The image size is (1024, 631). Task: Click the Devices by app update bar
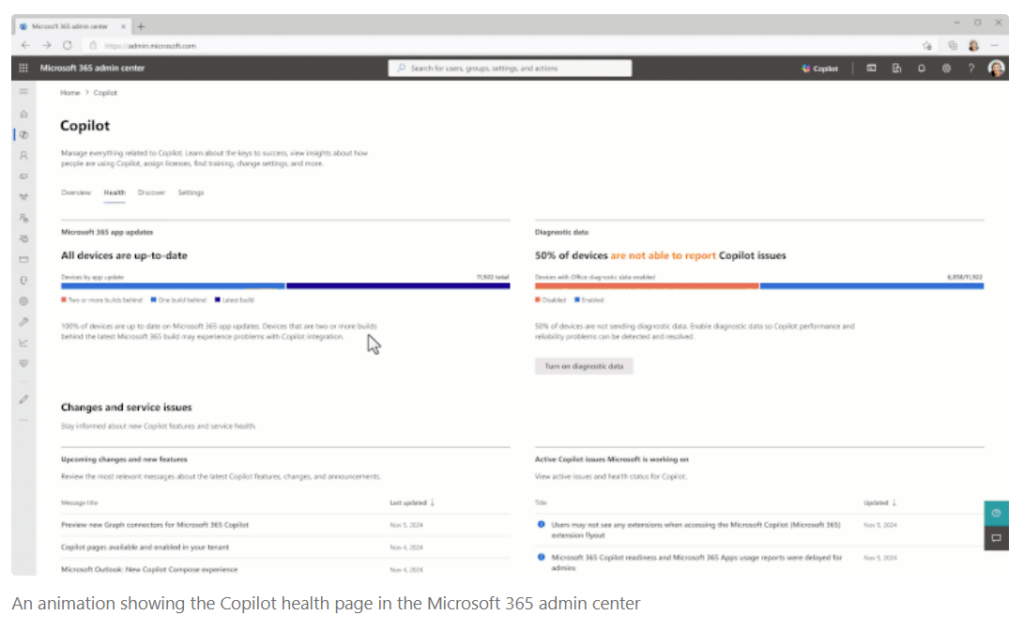285,285
